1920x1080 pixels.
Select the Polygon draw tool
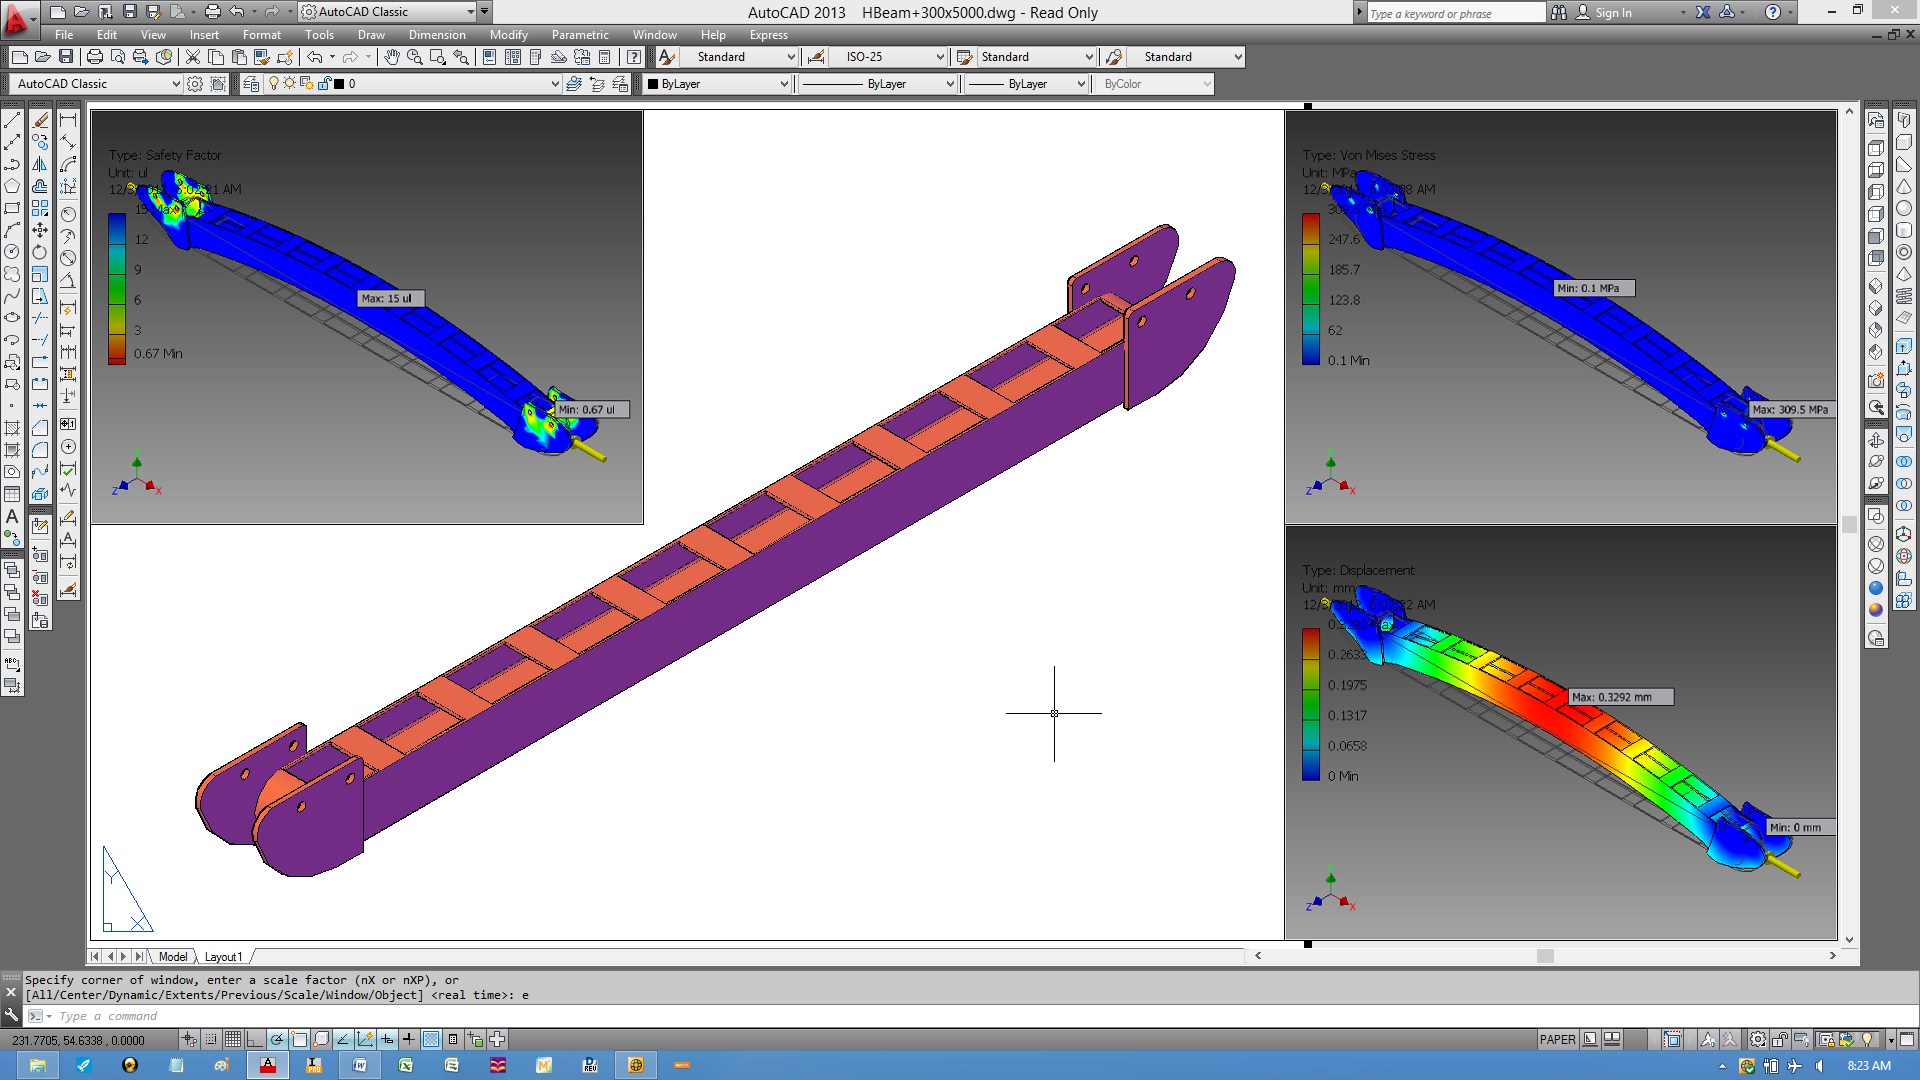12,187
